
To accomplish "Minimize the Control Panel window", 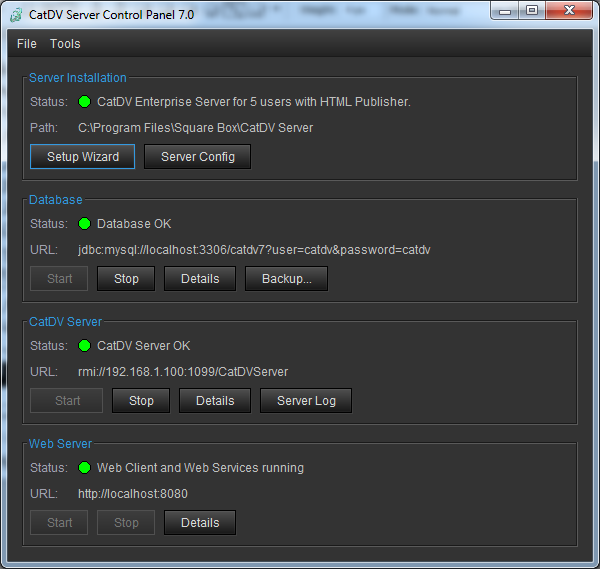I will tap(505, 10).
